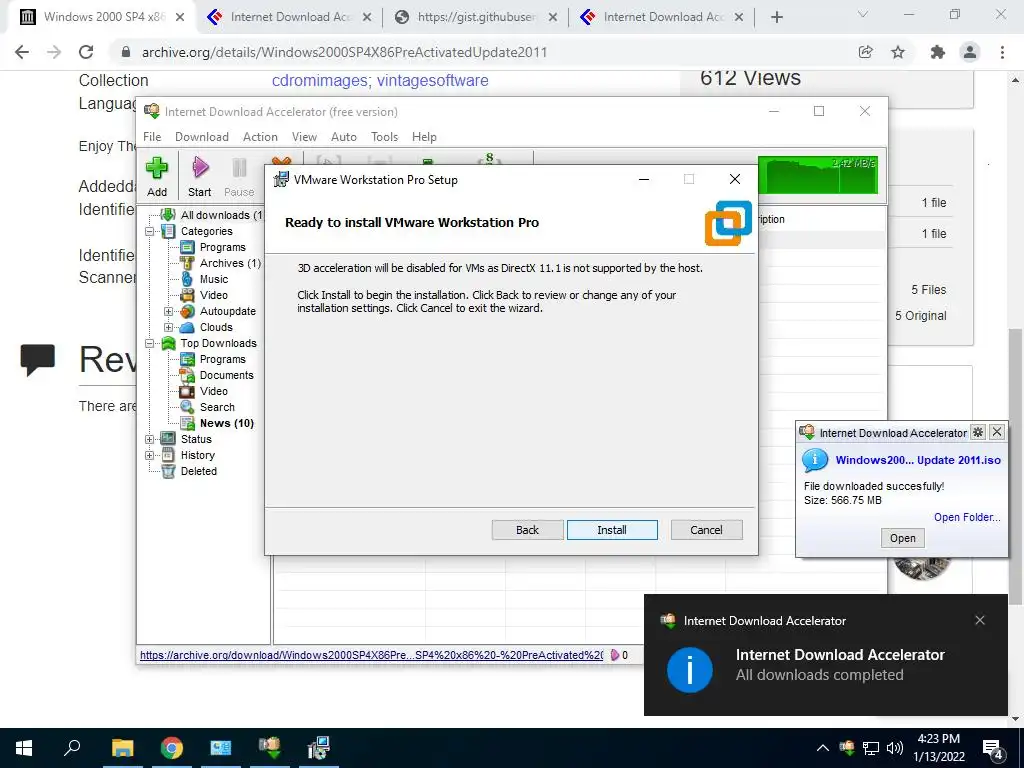Screen dimensions: 1024x768
Task: Expand the Status node
Action: click(x=150, y=440)
